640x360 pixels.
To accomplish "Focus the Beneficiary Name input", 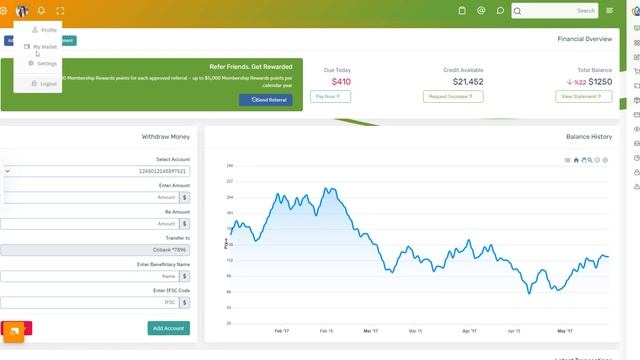I will click(90, 276).
